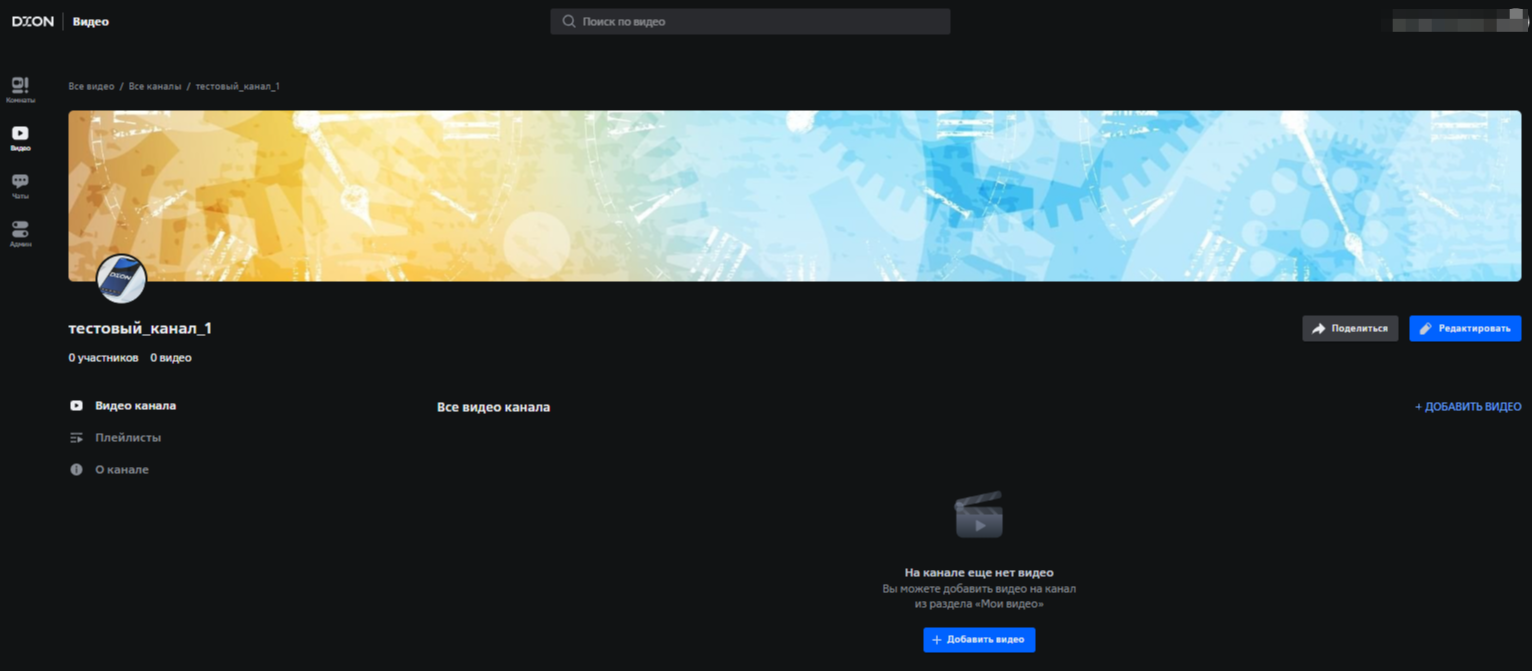Click the 'Редактировать' edit button
This screenshot has width=1532, height=671.
pos(1465,328)
